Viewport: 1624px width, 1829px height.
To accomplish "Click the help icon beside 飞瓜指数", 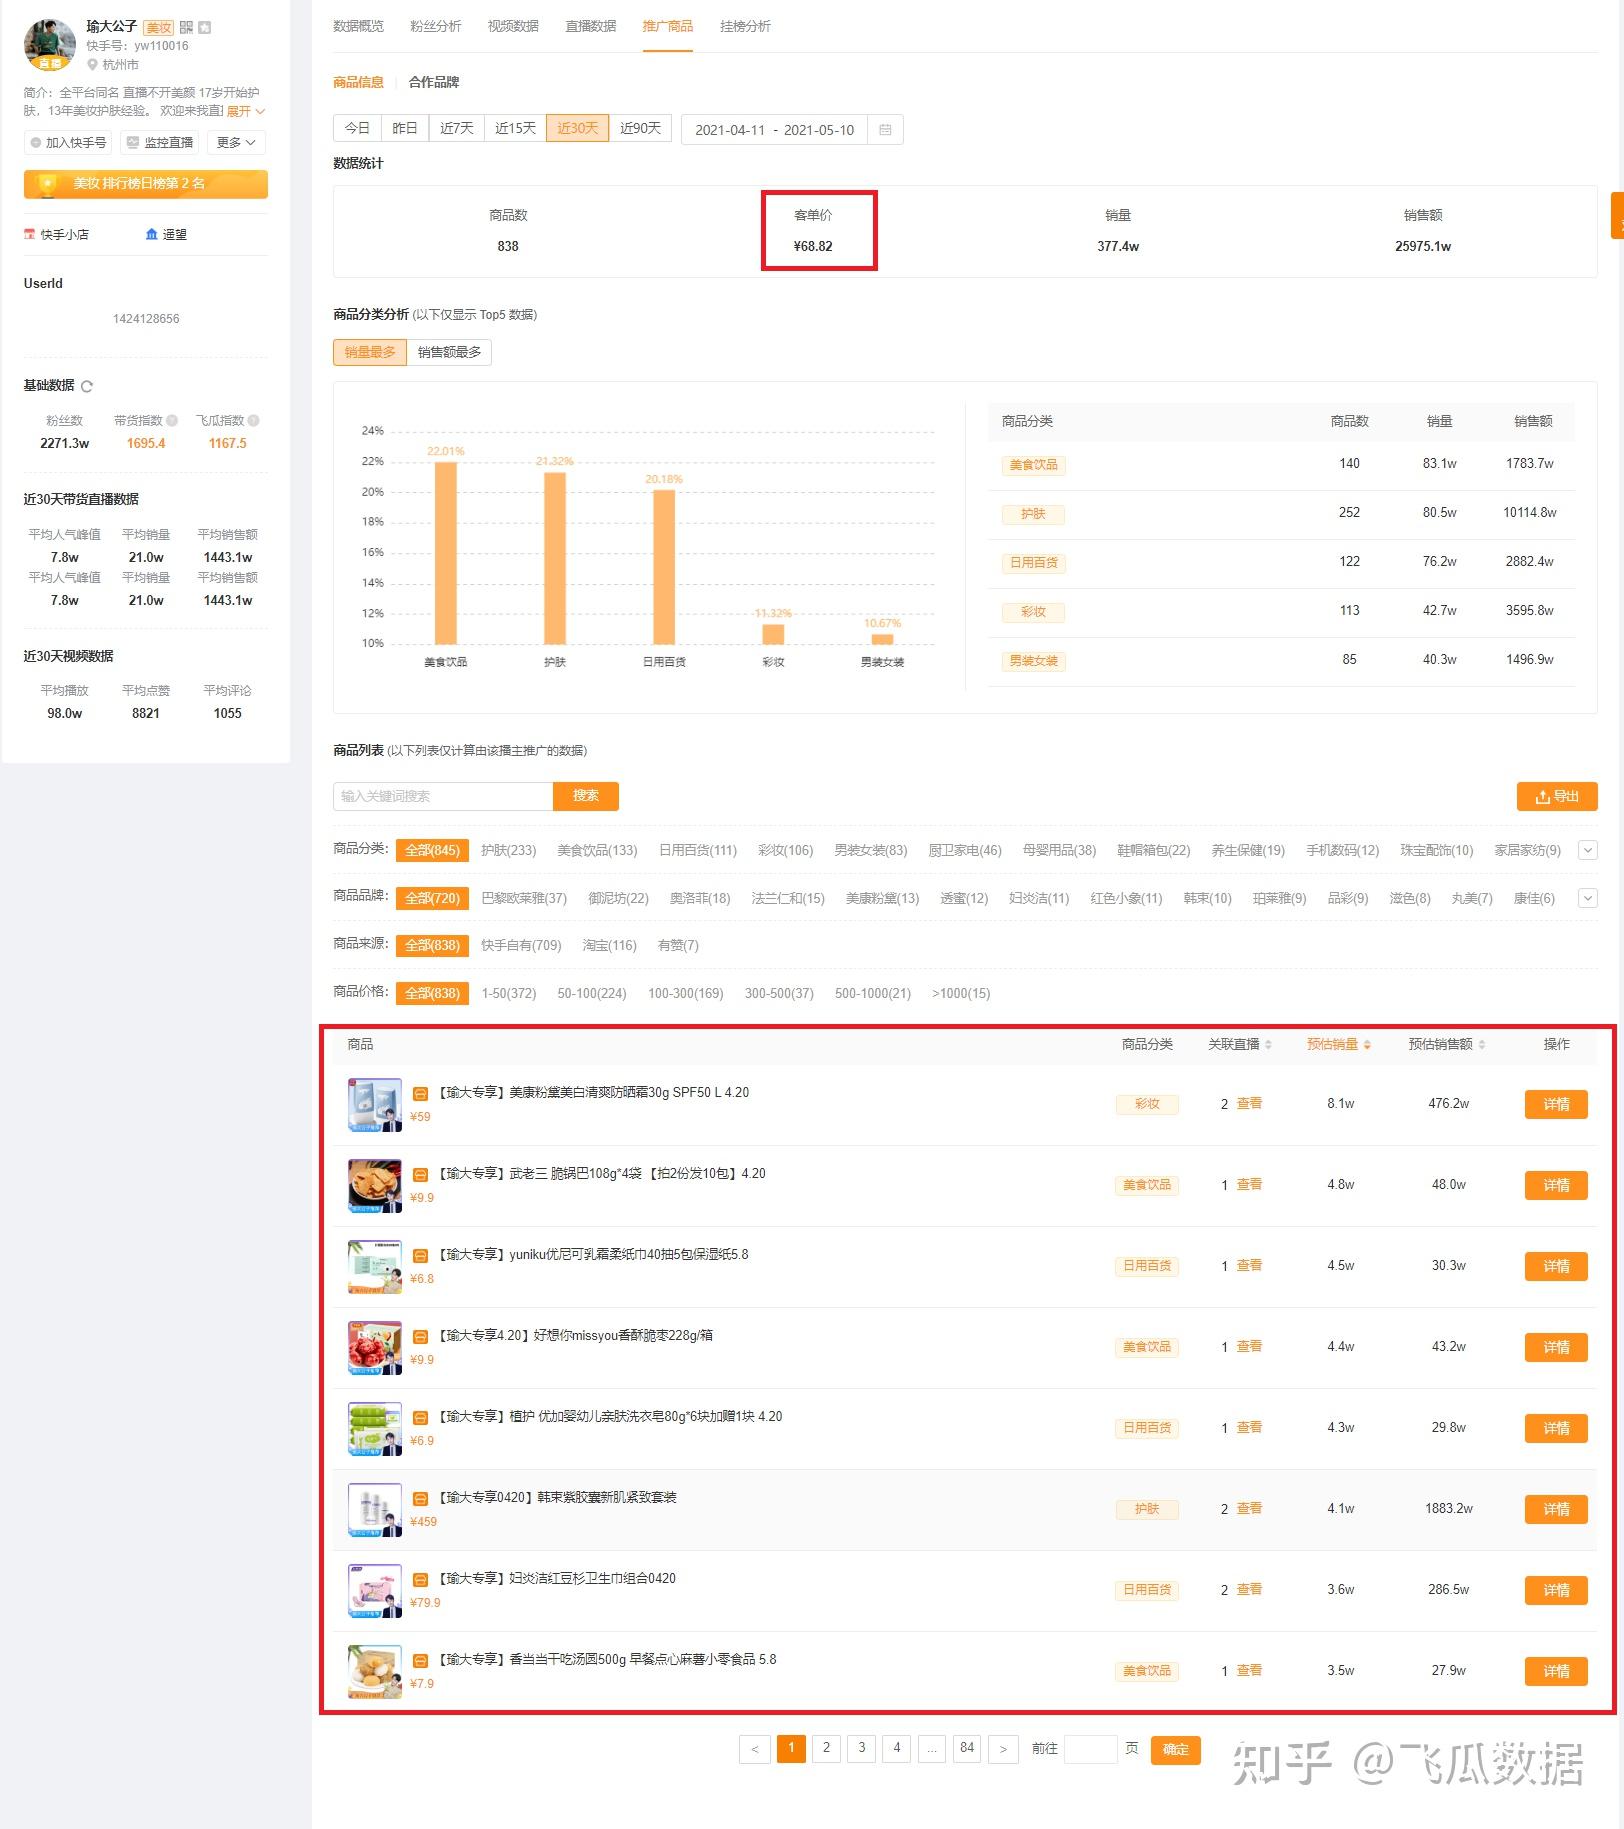I will coord(253,421).
